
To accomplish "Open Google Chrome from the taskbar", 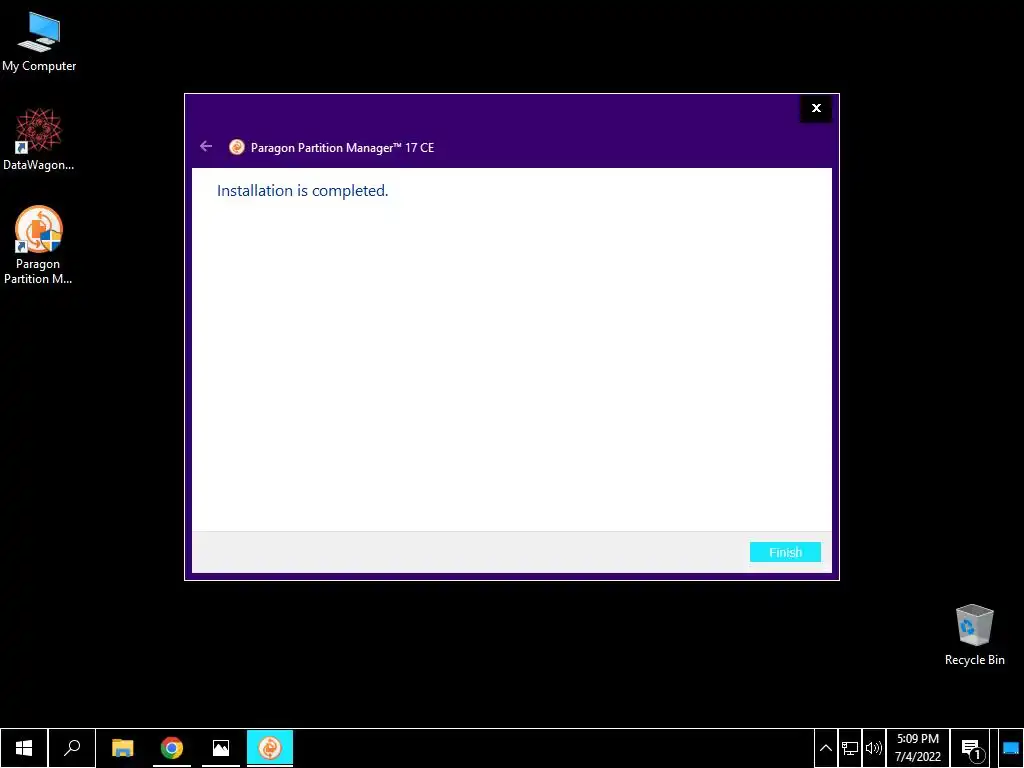I will [x=172, y=748].
